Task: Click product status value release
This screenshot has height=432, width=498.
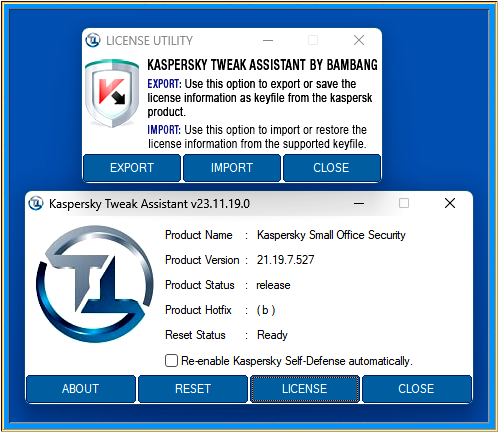Action: pyautogui.click(x=273, y=285)
